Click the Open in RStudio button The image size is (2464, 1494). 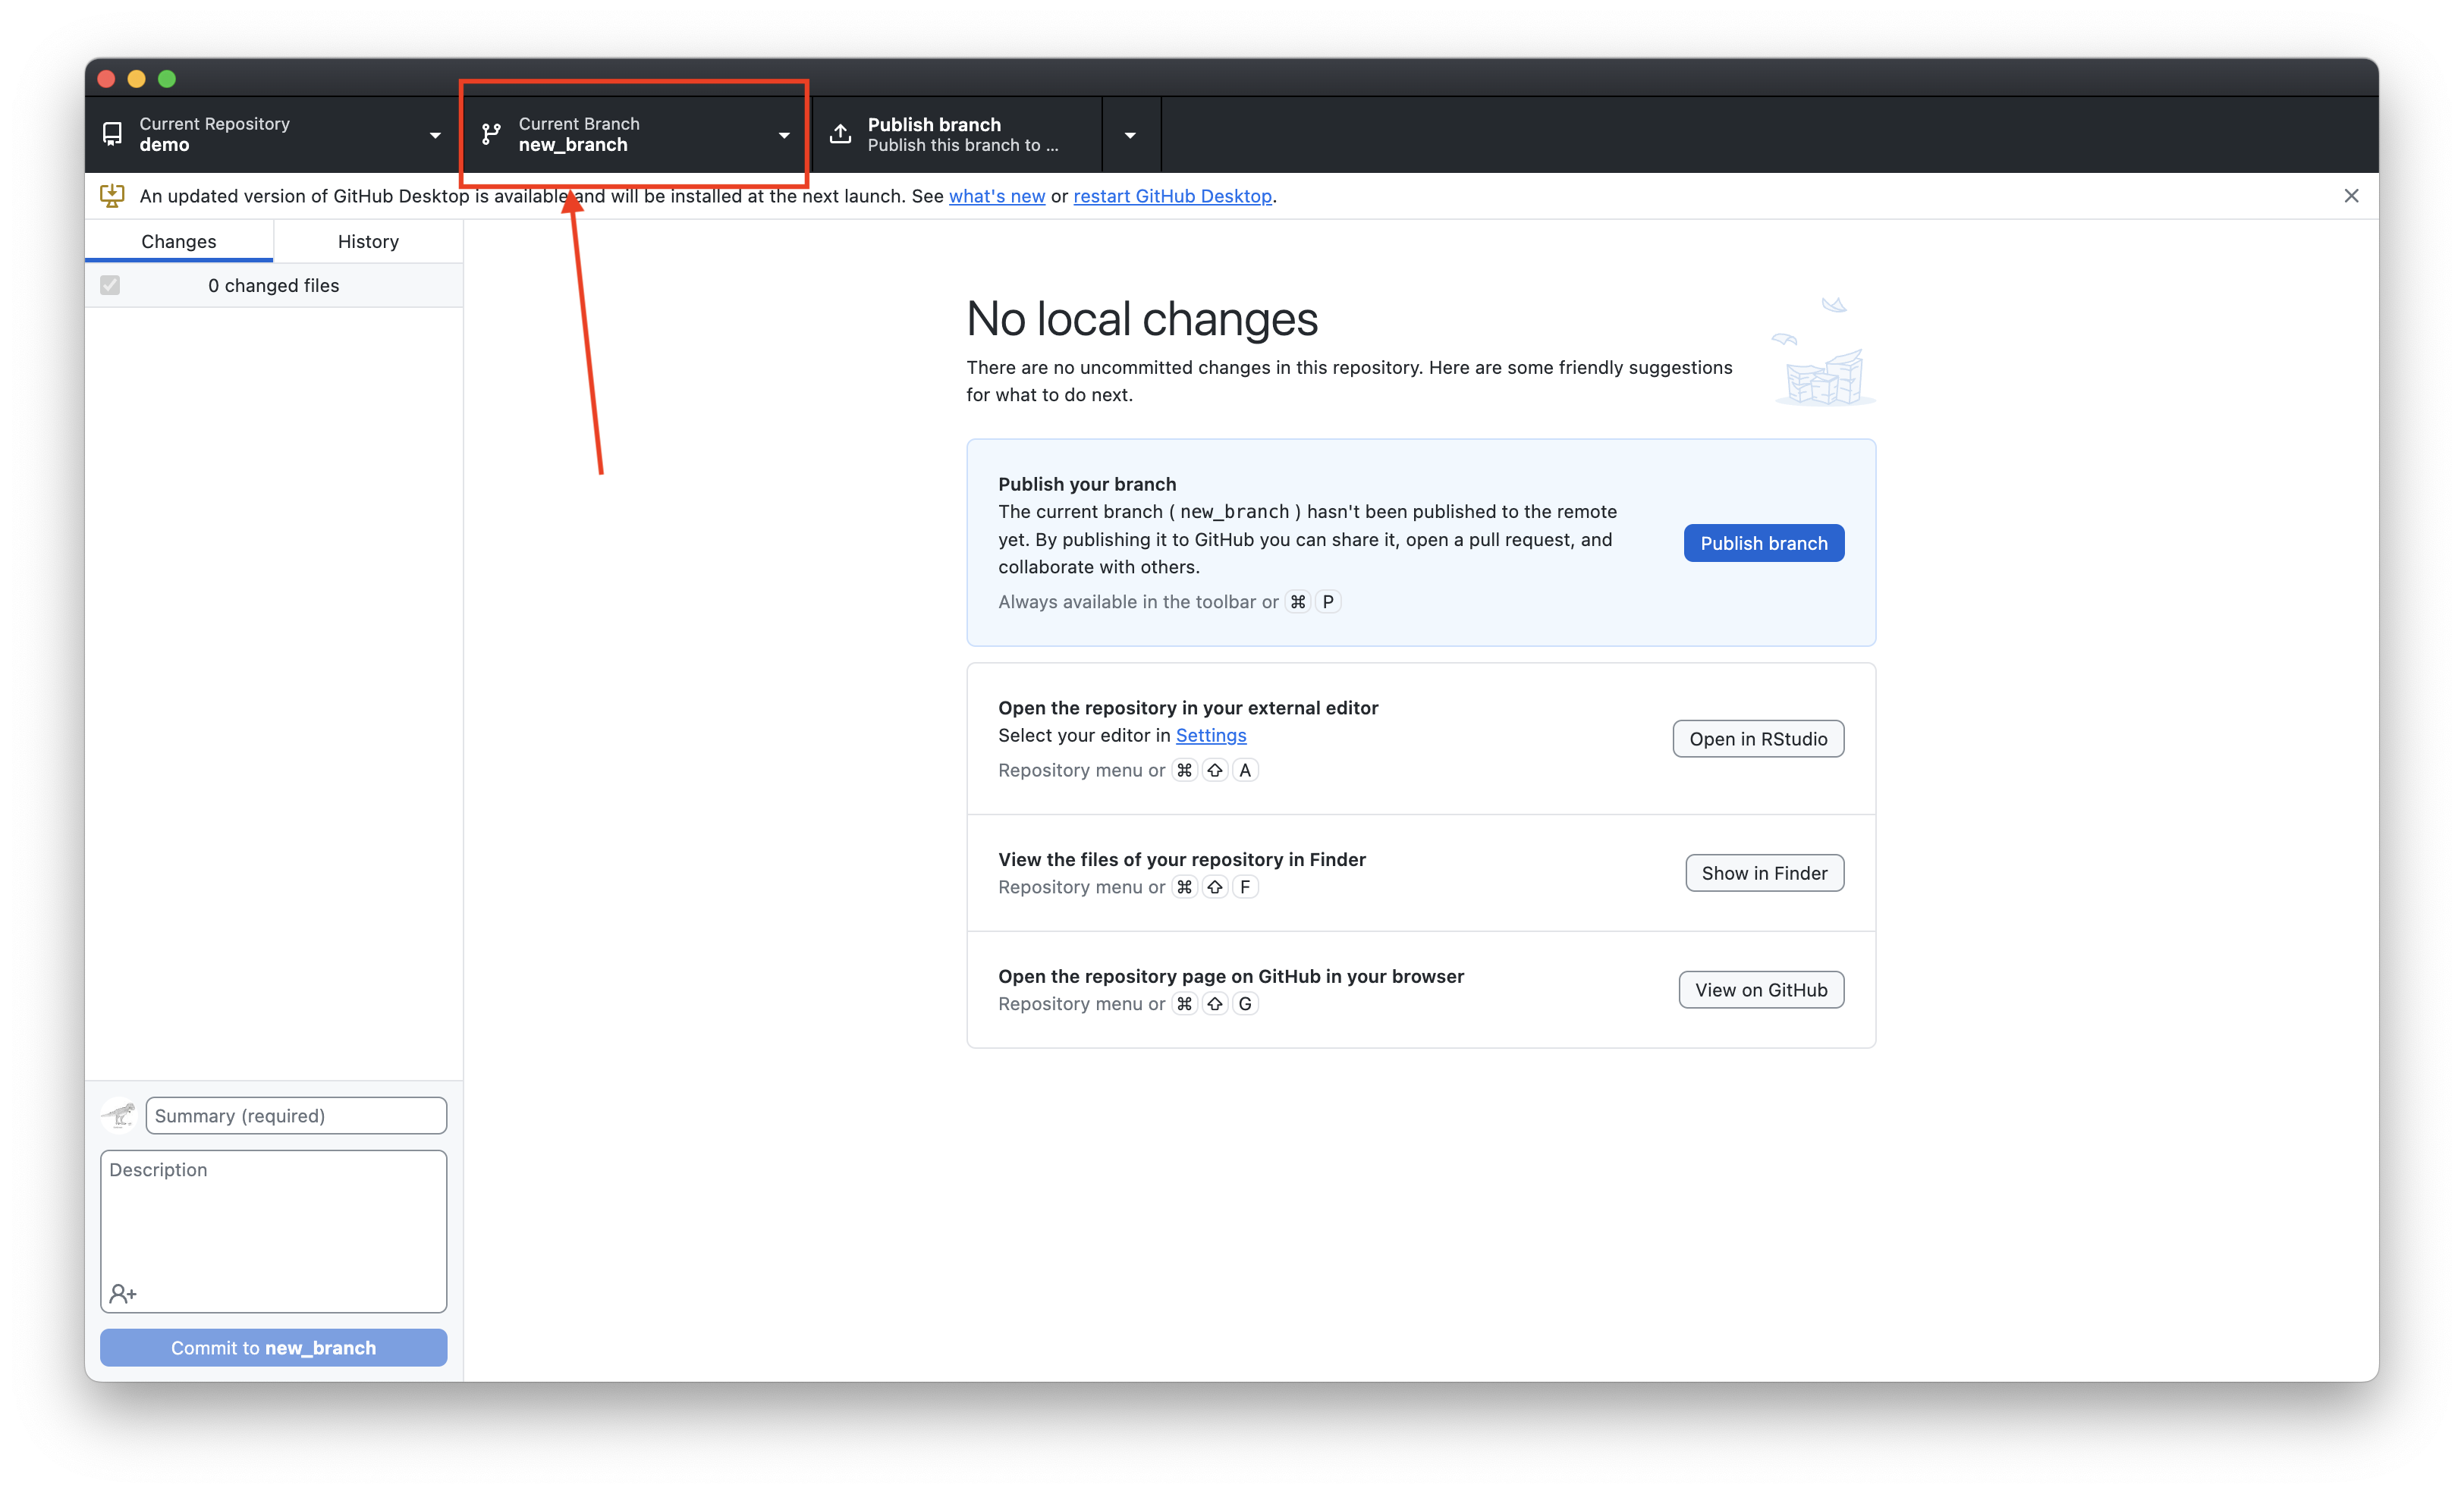click(1757, 739)
